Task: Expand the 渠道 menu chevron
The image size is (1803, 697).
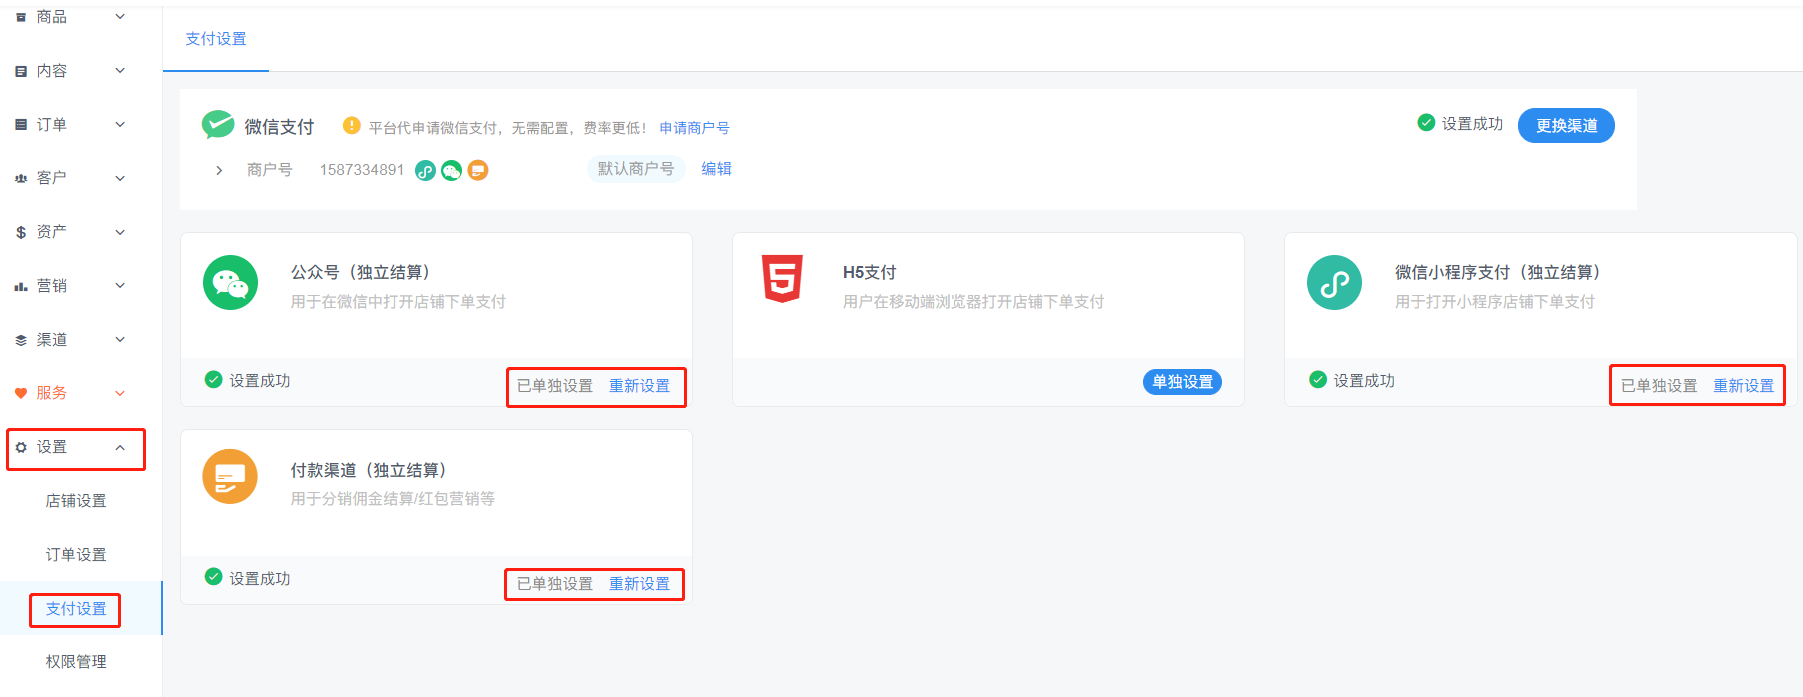Action: [x=120, y=340]
